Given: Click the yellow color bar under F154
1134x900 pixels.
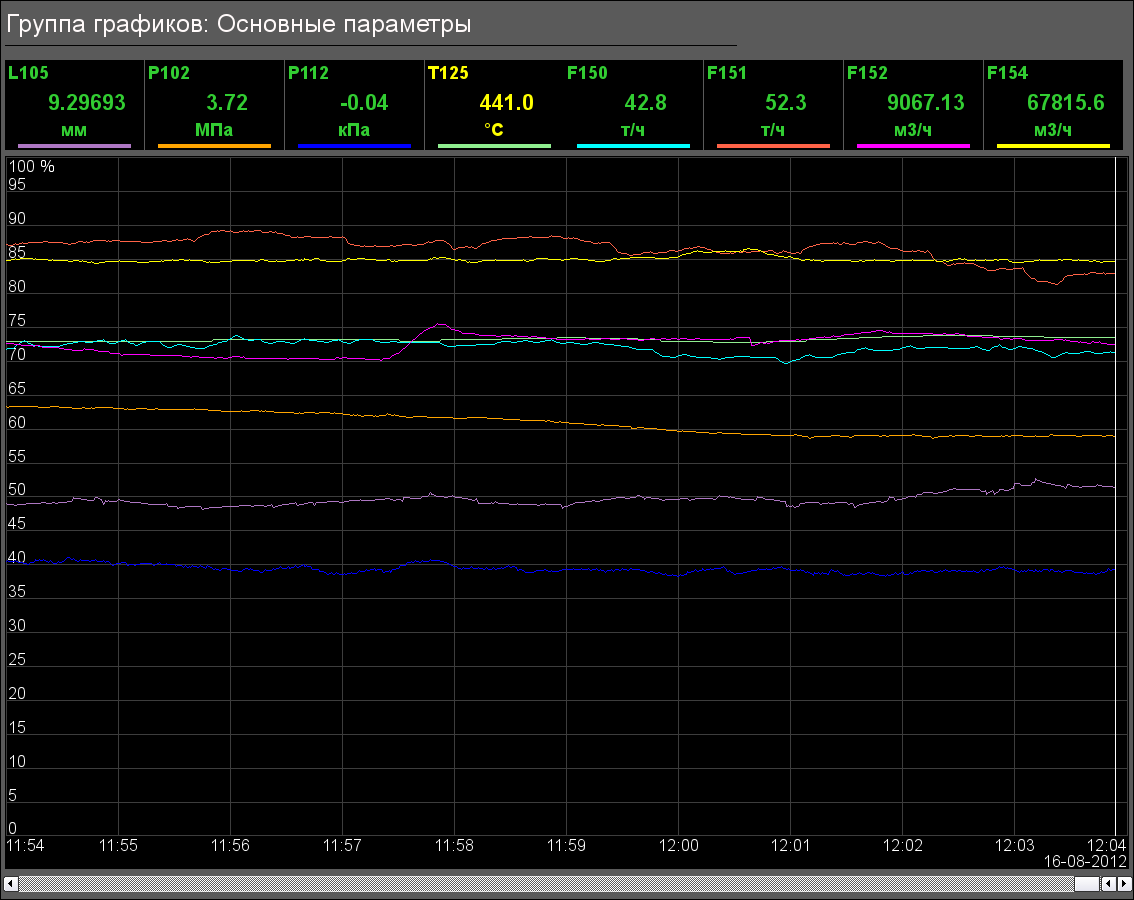Looking at the screenshot, I should [1053, 146].
